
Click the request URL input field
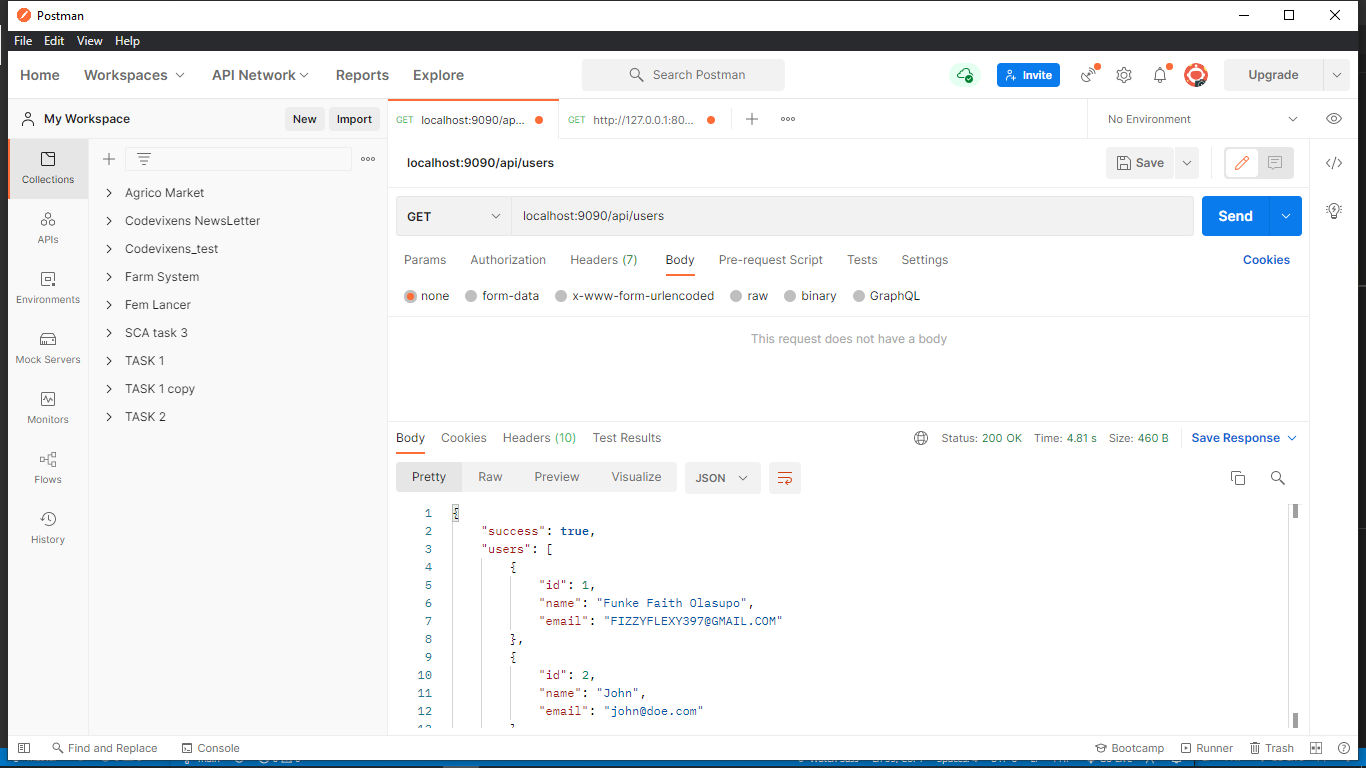[x=850, y=216]
